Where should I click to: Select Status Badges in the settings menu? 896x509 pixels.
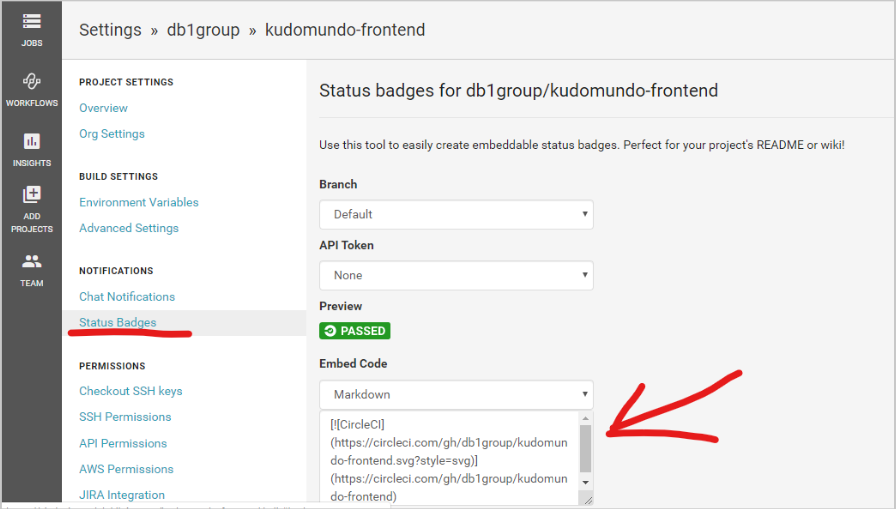(118, 322)
